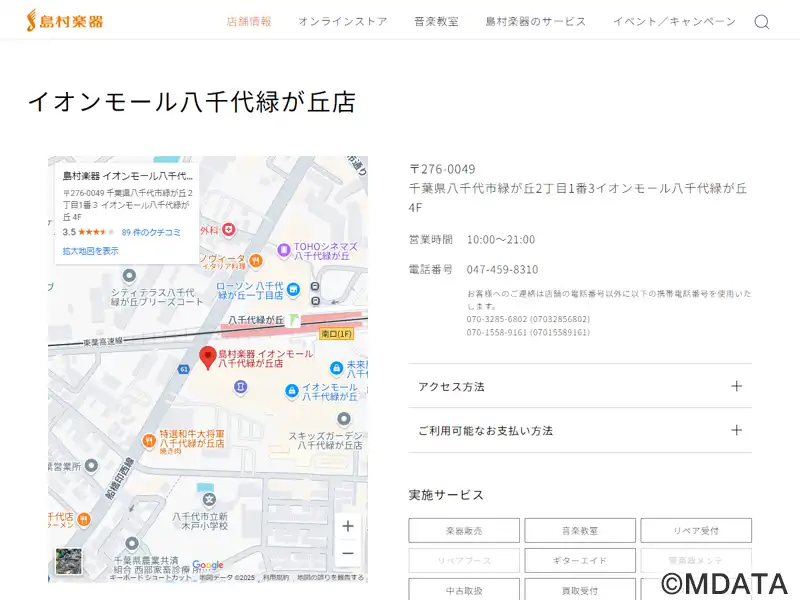Click the 買取受付 service button

coord(580,590)
